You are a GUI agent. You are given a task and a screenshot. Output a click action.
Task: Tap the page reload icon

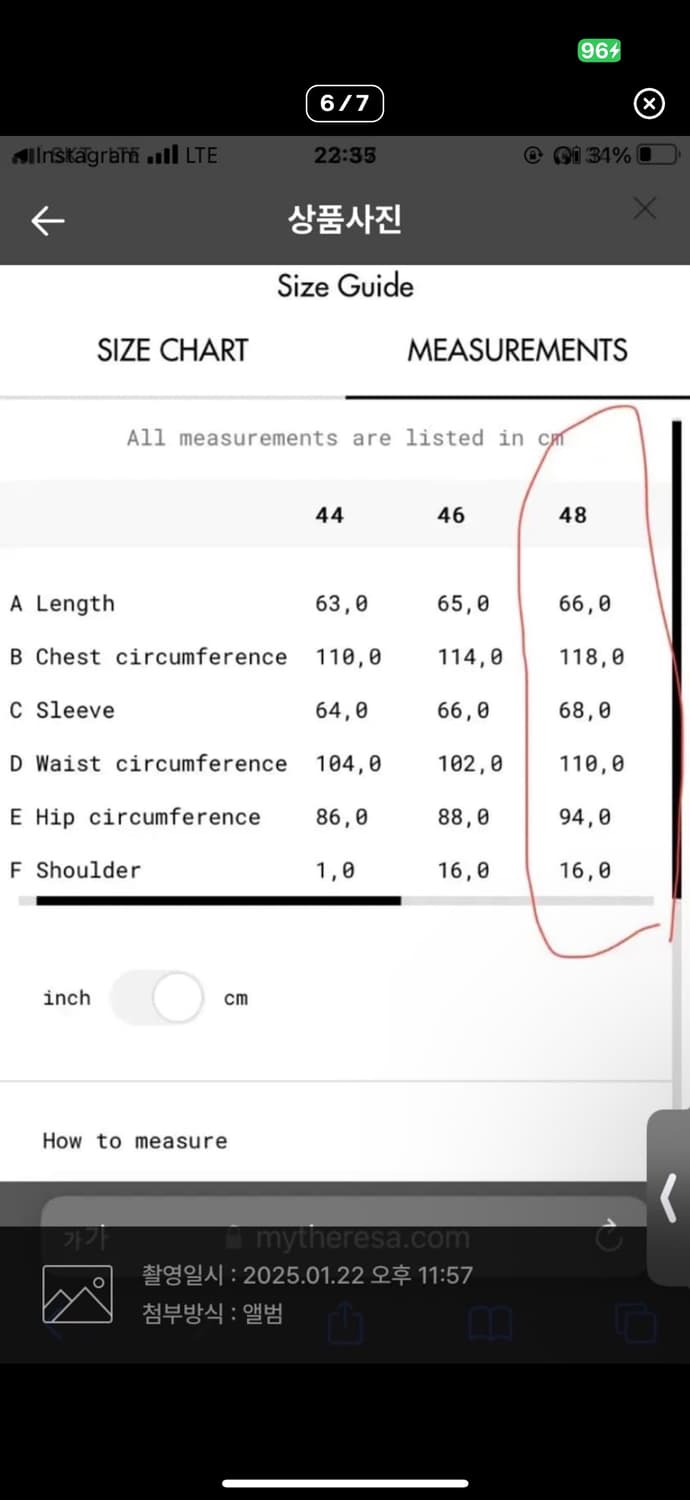(608, 1238)
